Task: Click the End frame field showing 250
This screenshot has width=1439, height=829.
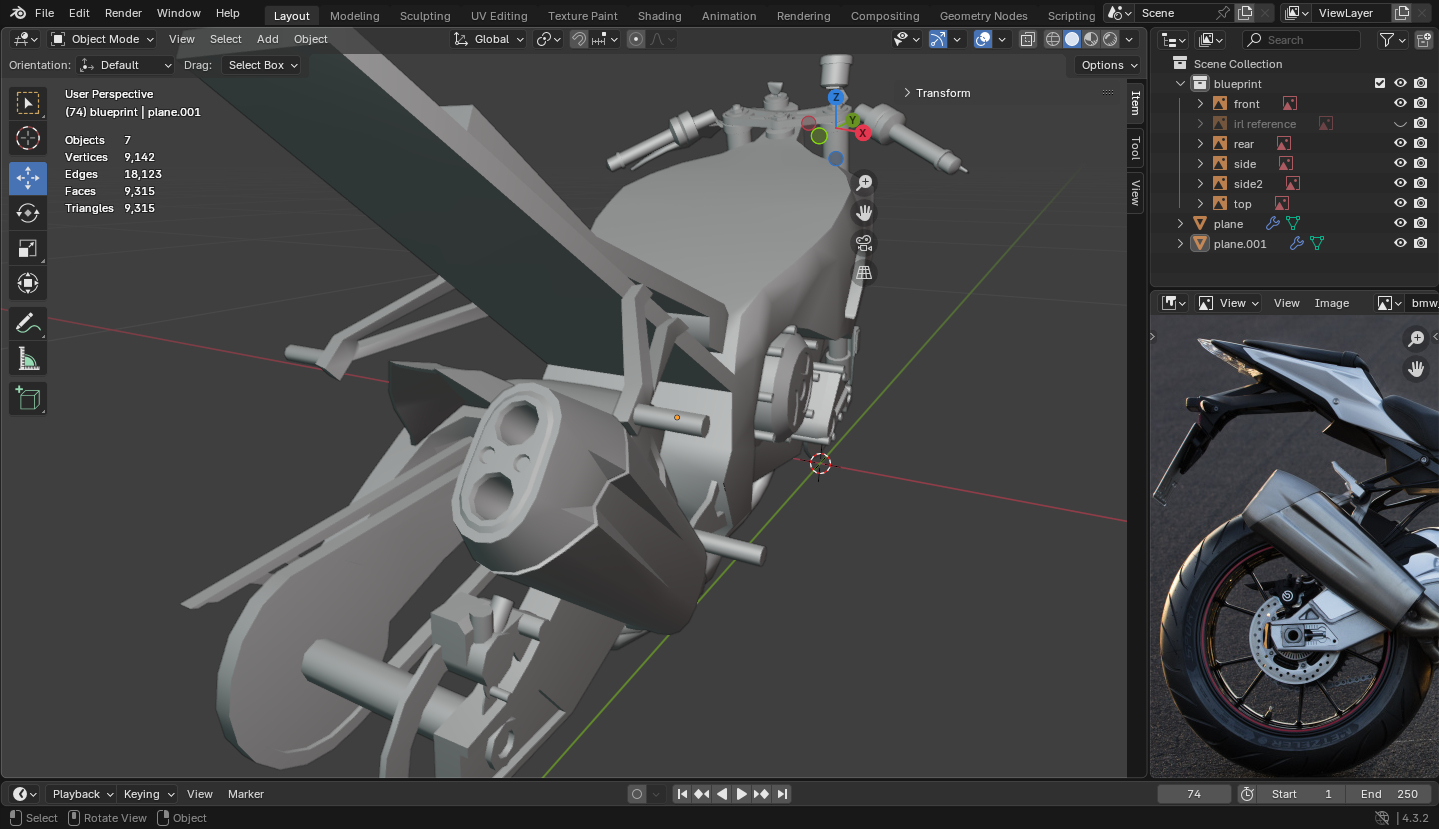Action: point(1387,794)
